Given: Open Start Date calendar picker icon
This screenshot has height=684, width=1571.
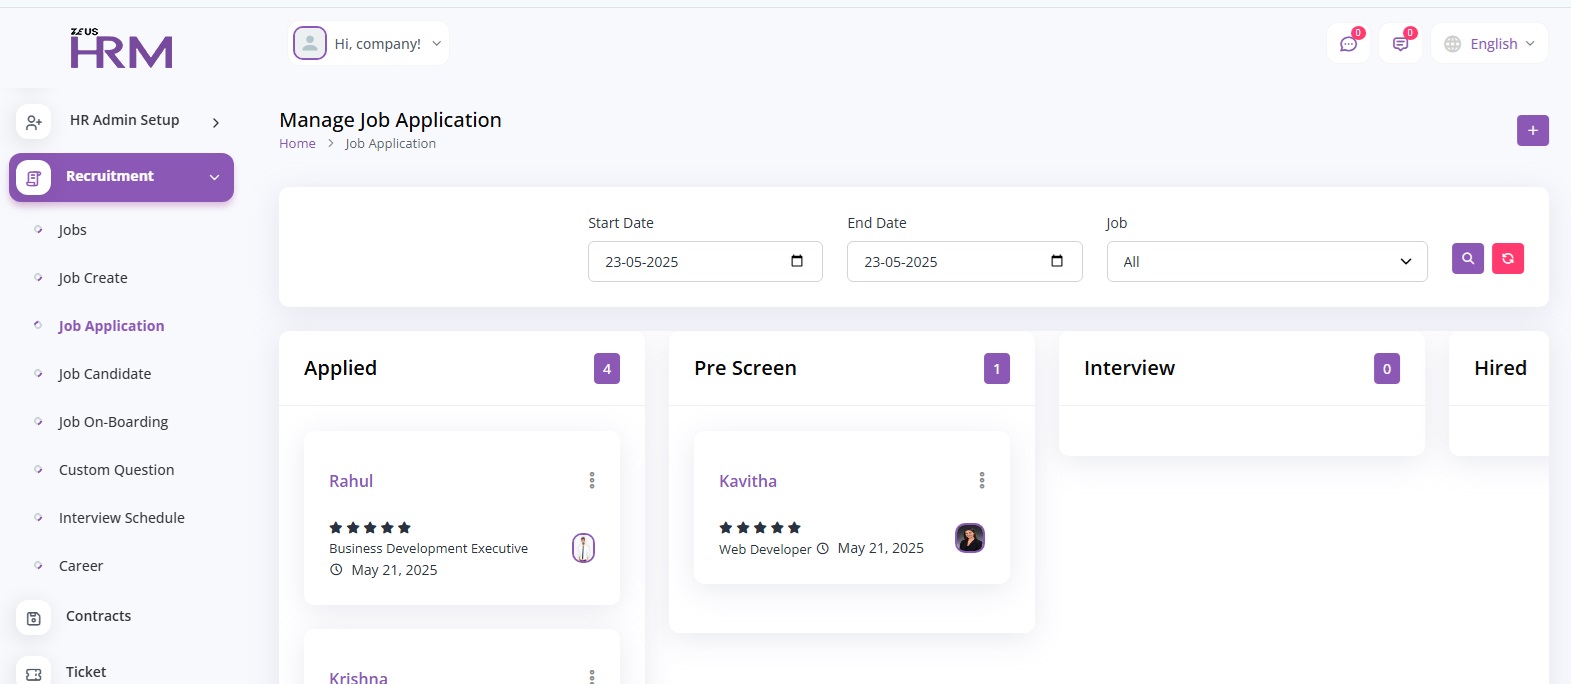Looking at the screenshot, I should 797,262.
